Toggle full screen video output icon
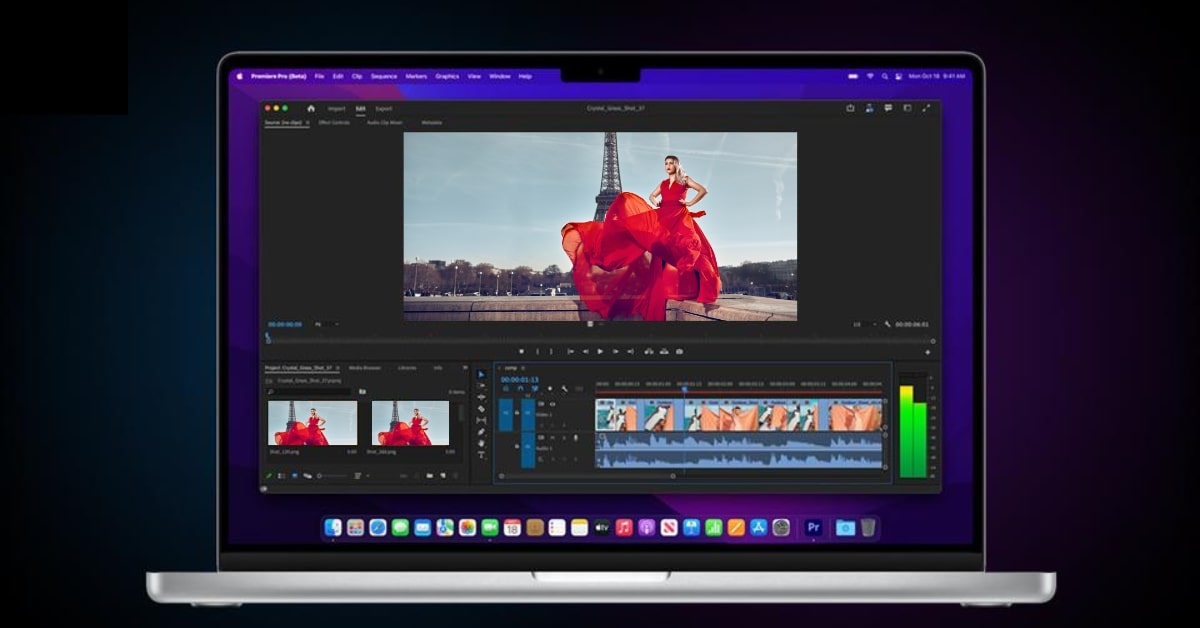 tap(908, 108)
